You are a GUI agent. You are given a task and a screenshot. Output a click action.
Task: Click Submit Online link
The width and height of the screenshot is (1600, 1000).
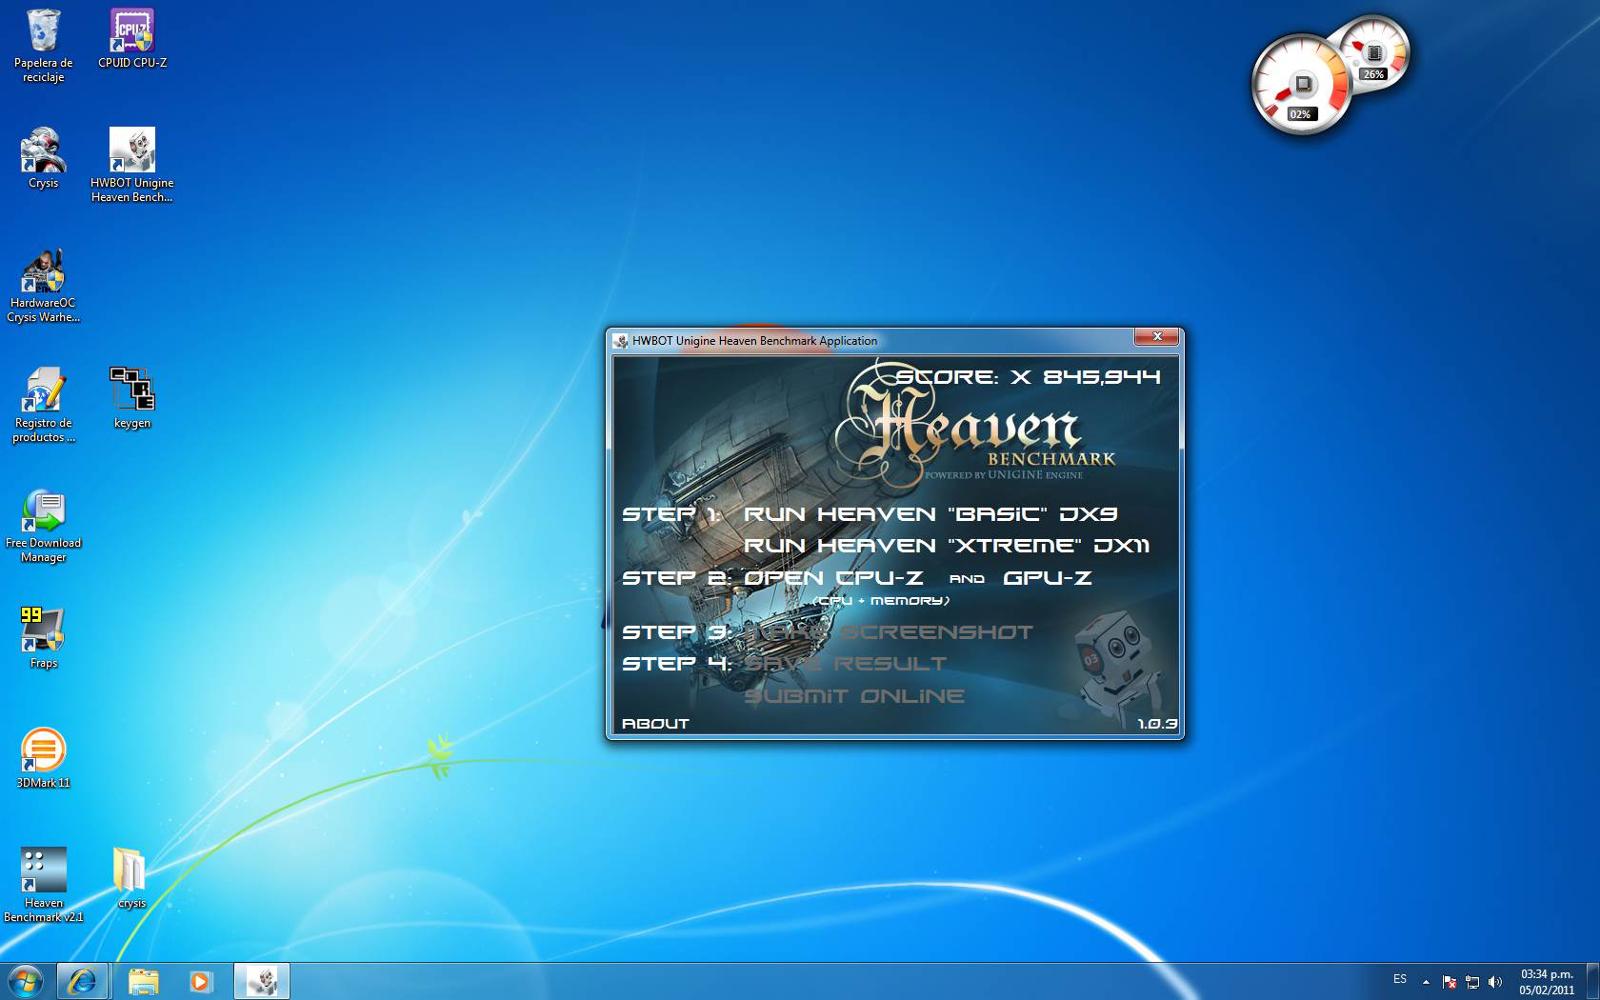click(854, 696)
